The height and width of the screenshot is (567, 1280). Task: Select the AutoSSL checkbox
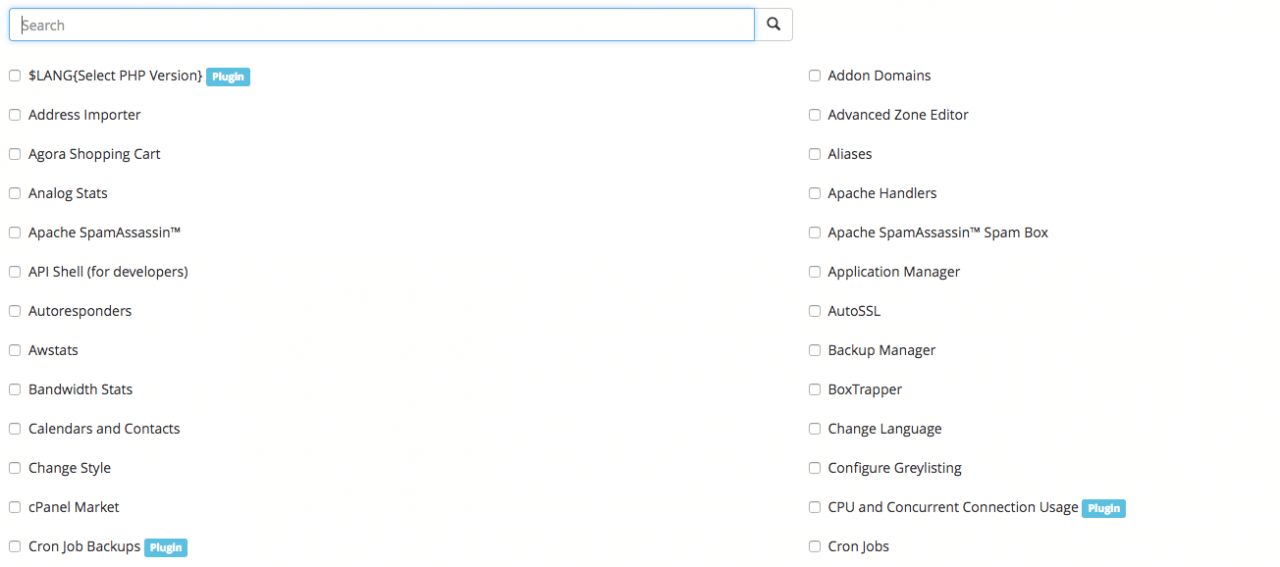815,311
